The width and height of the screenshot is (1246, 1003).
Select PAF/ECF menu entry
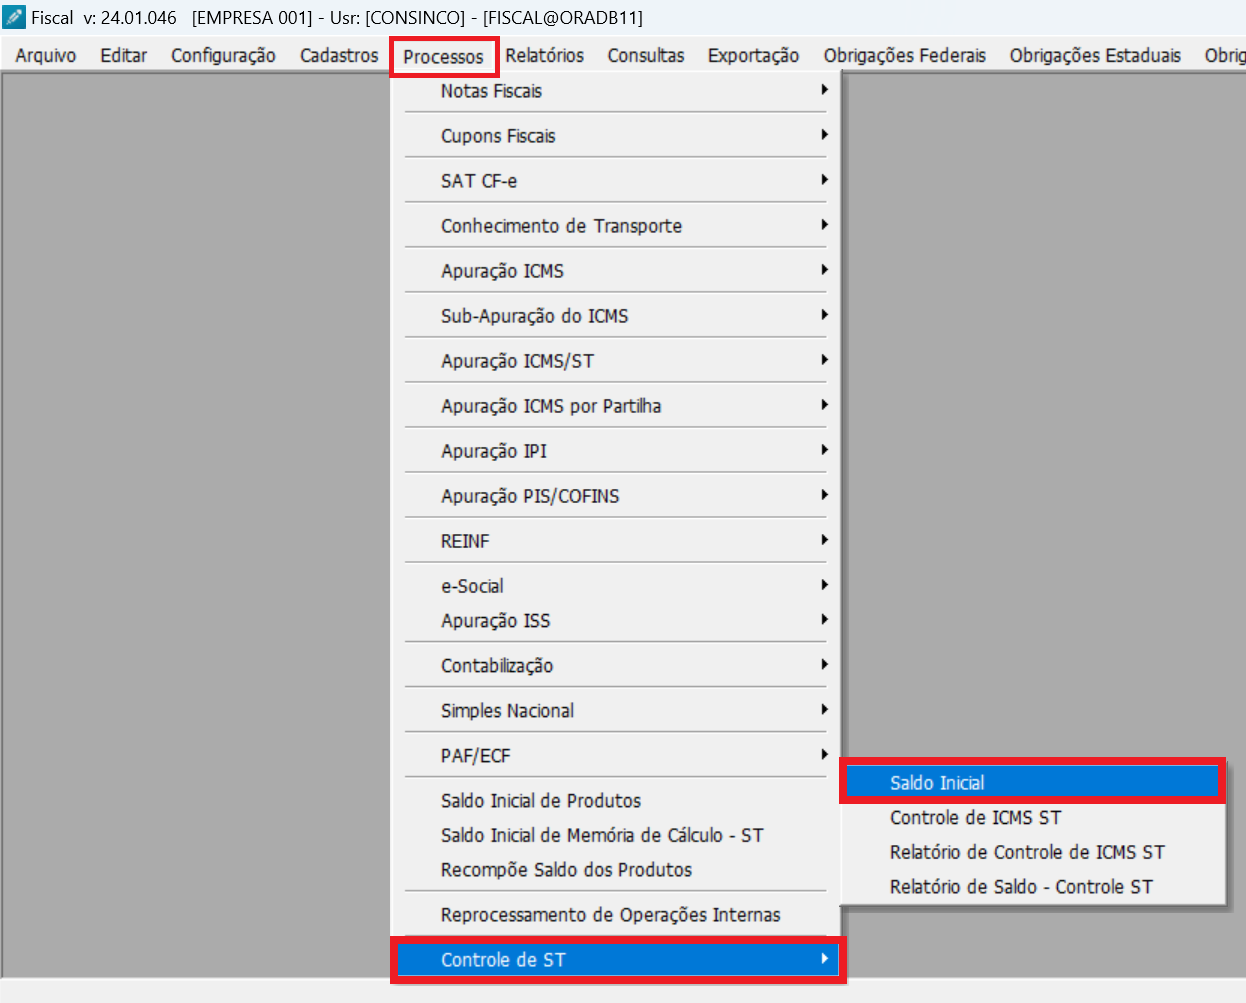tap(616, 756)
